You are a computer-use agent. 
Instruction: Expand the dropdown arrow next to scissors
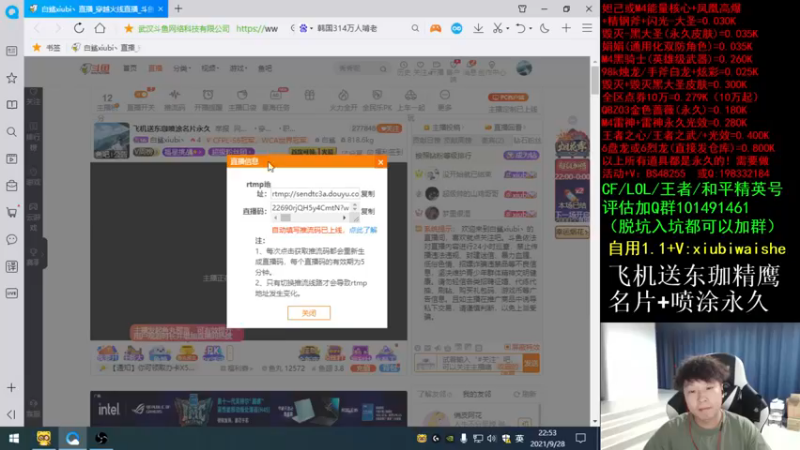(508, 29)
